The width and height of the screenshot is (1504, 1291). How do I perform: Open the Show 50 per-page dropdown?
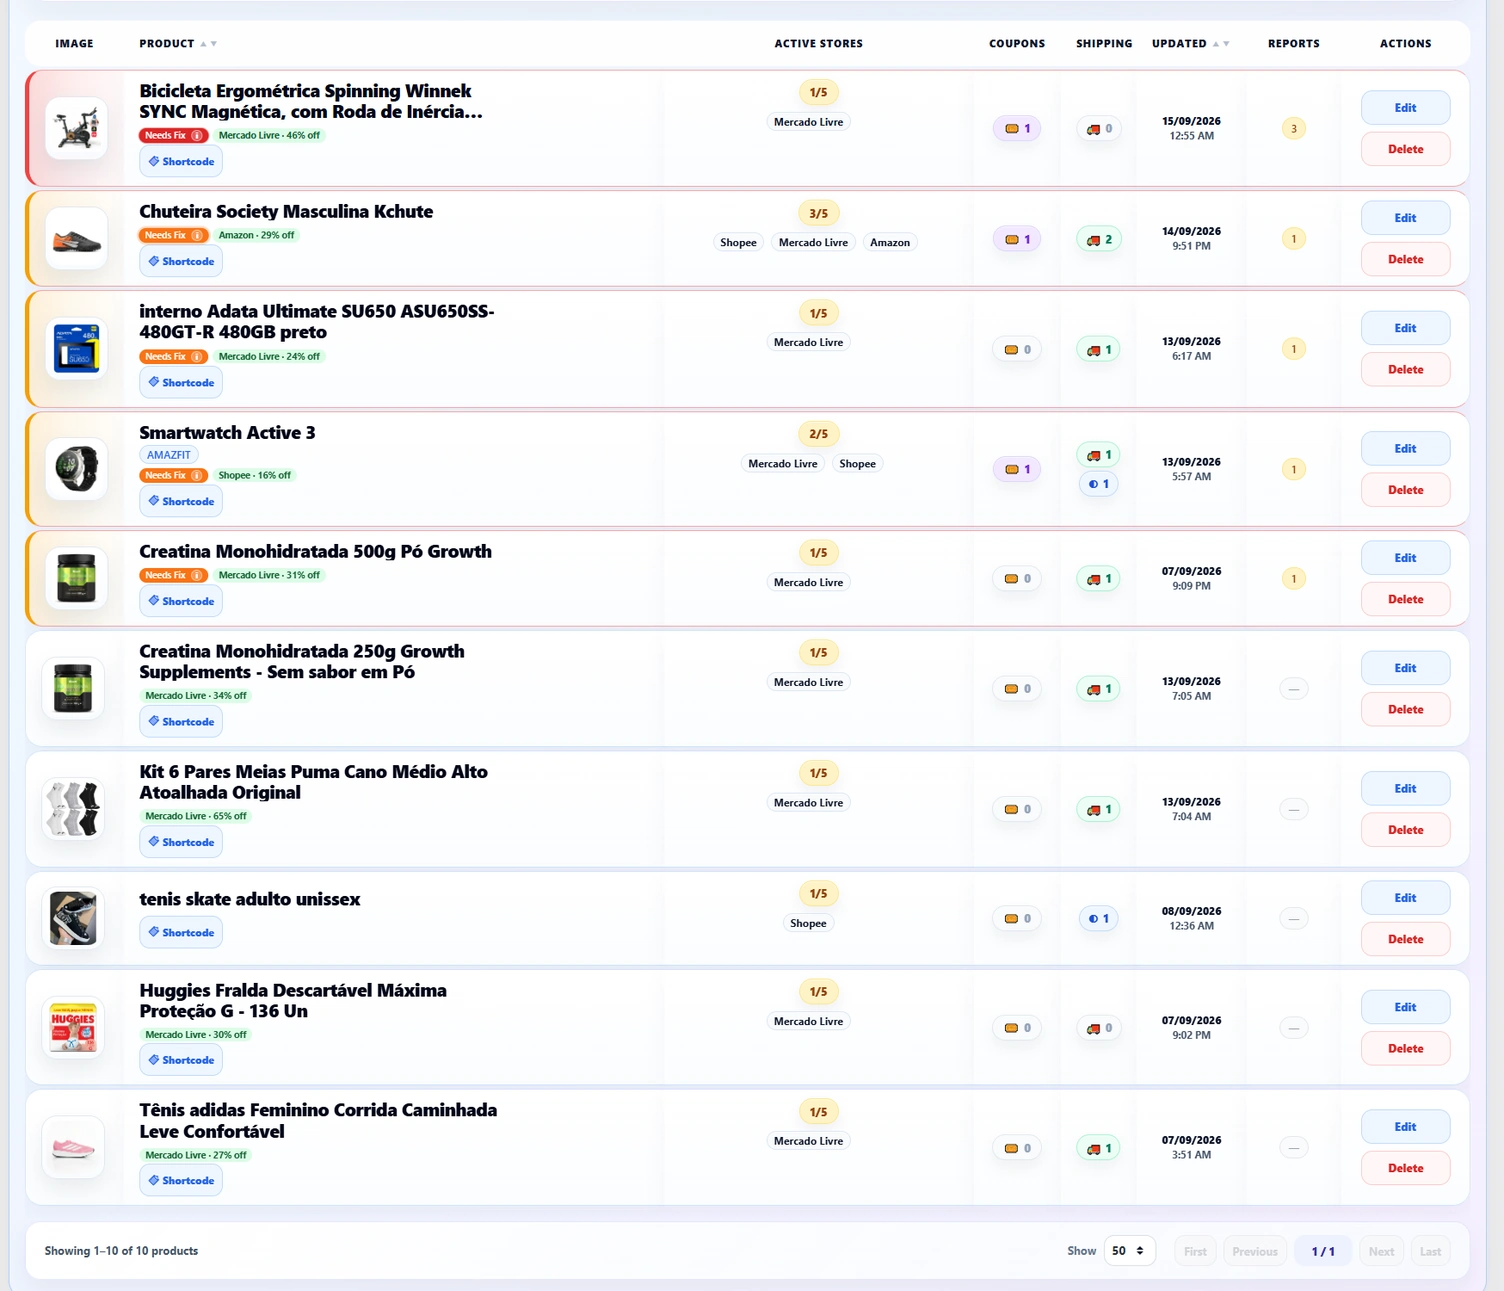[x=1129, y=1251]
